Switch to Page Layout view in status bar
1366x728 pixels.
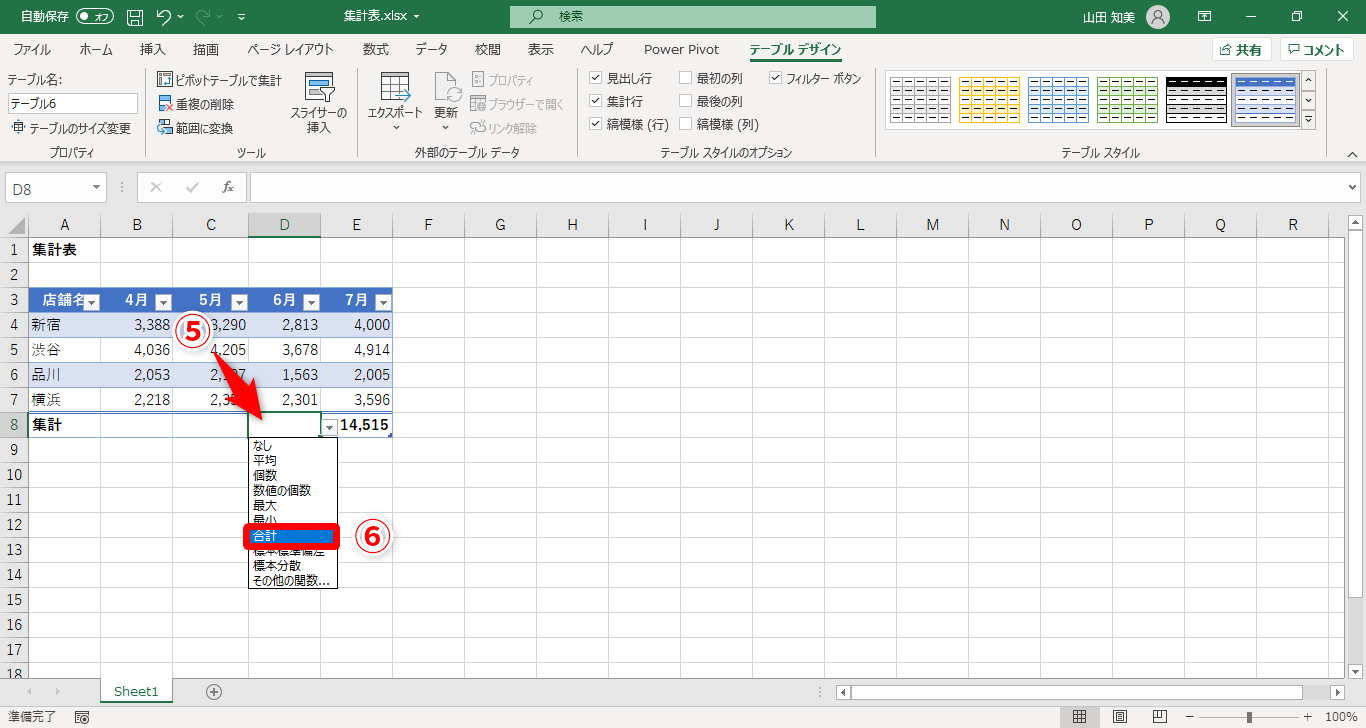tap(1120, 717)
